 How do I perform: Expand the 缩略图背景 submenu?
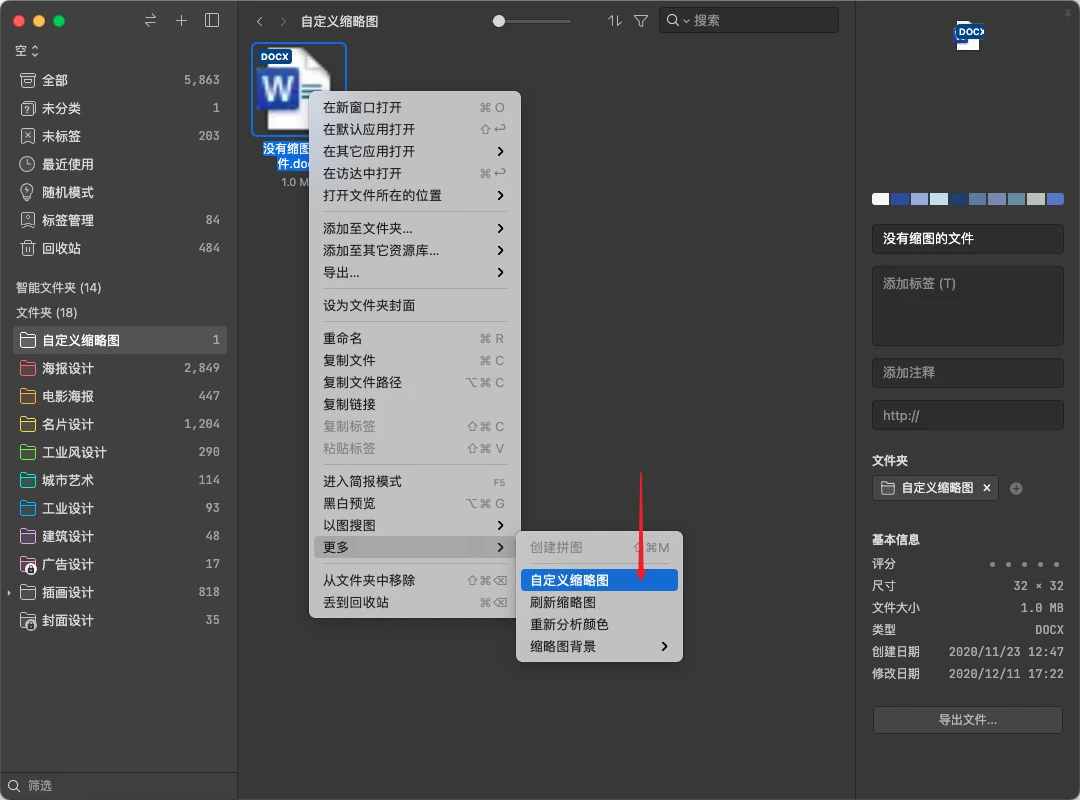tap(598, 646)
